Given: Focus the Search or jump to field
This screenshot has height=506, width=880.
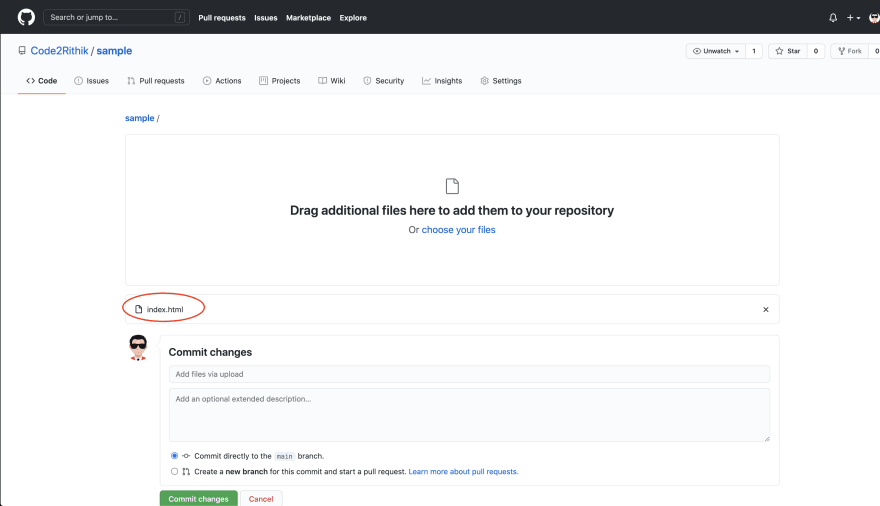Looking at the screenshot, I should [116, 17].
